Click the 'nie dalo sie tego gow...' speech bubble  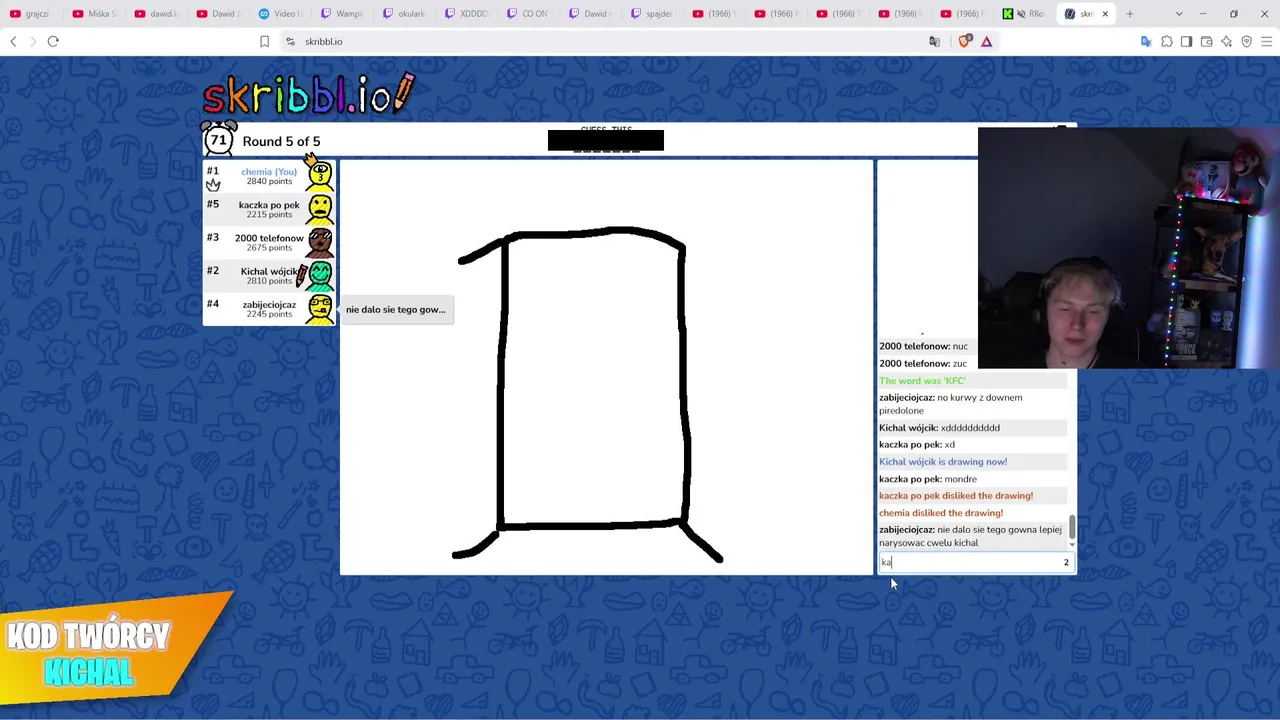(x=396, y=310)
